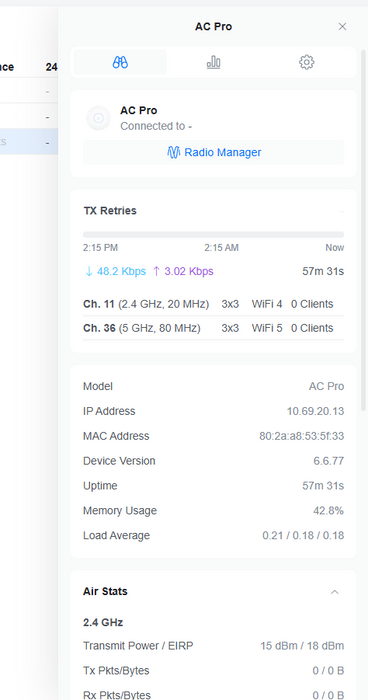
Task: Select the Ch. 36 5 GHz radio row
Action: [x=213, y=328]
